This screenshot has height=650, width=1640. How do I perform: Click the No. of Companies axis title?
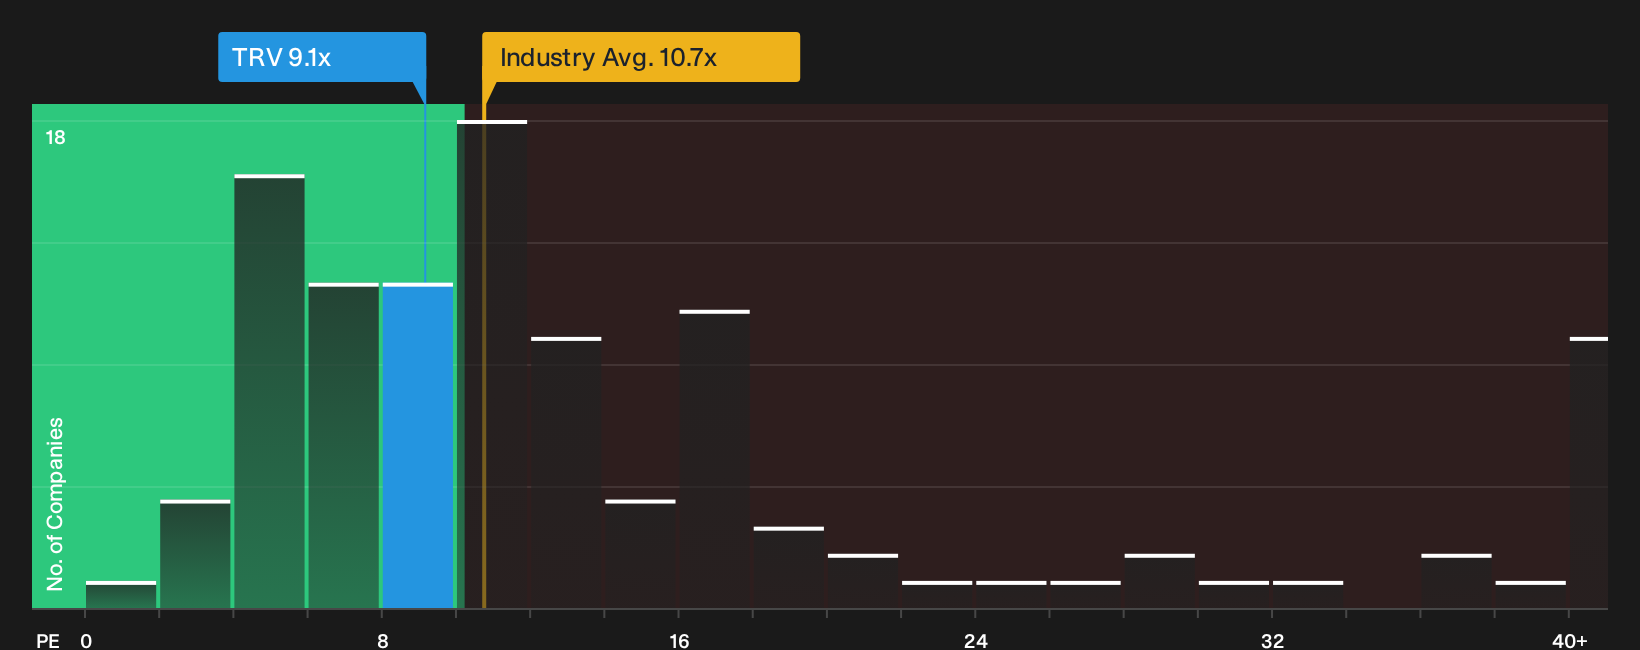pyautogui.click(x=55, y=503)
